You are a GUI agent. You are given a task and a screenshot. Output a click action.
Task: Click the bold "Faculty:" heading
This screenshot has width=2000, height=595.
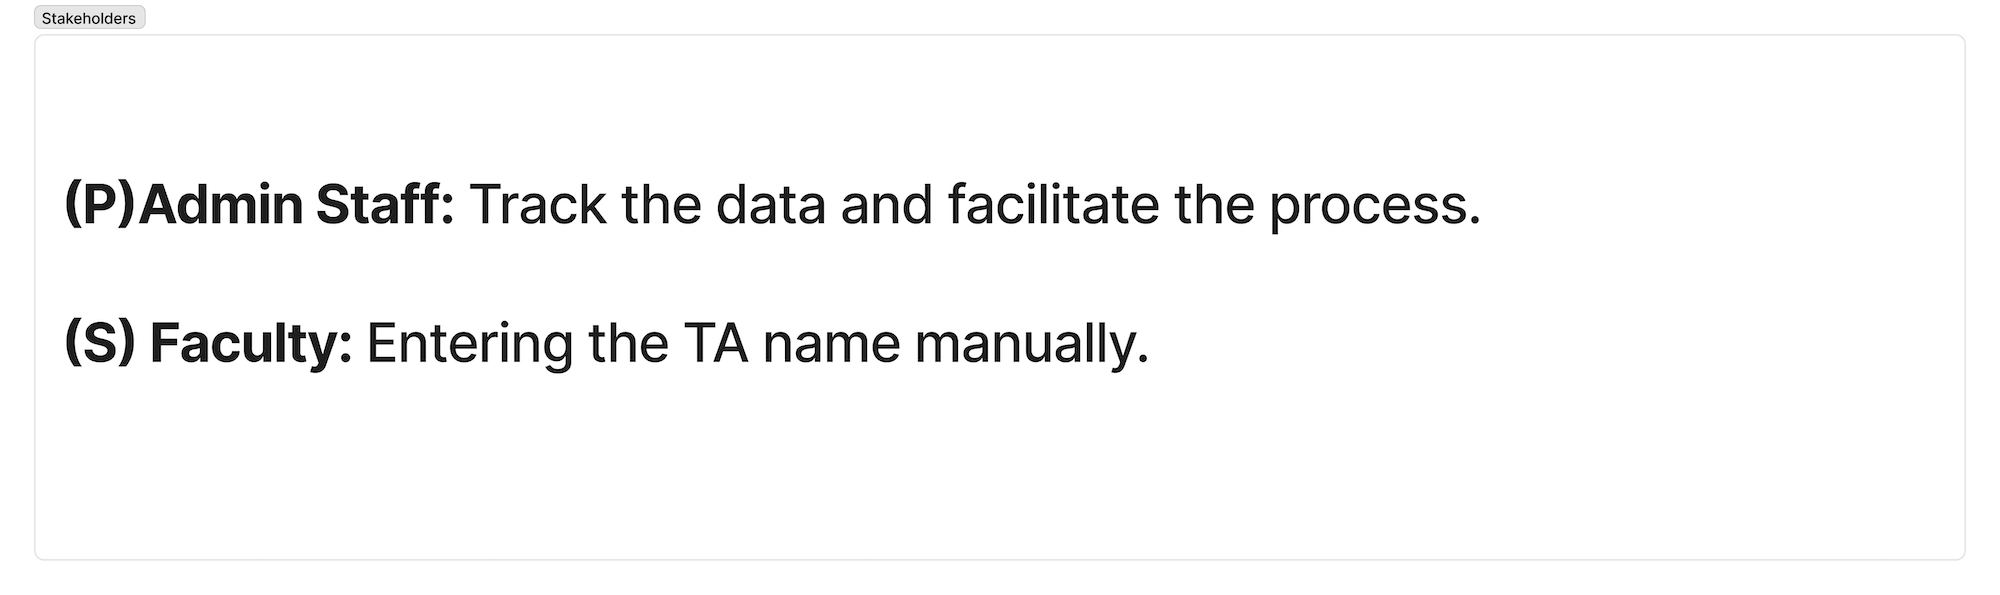coord(251,342)
